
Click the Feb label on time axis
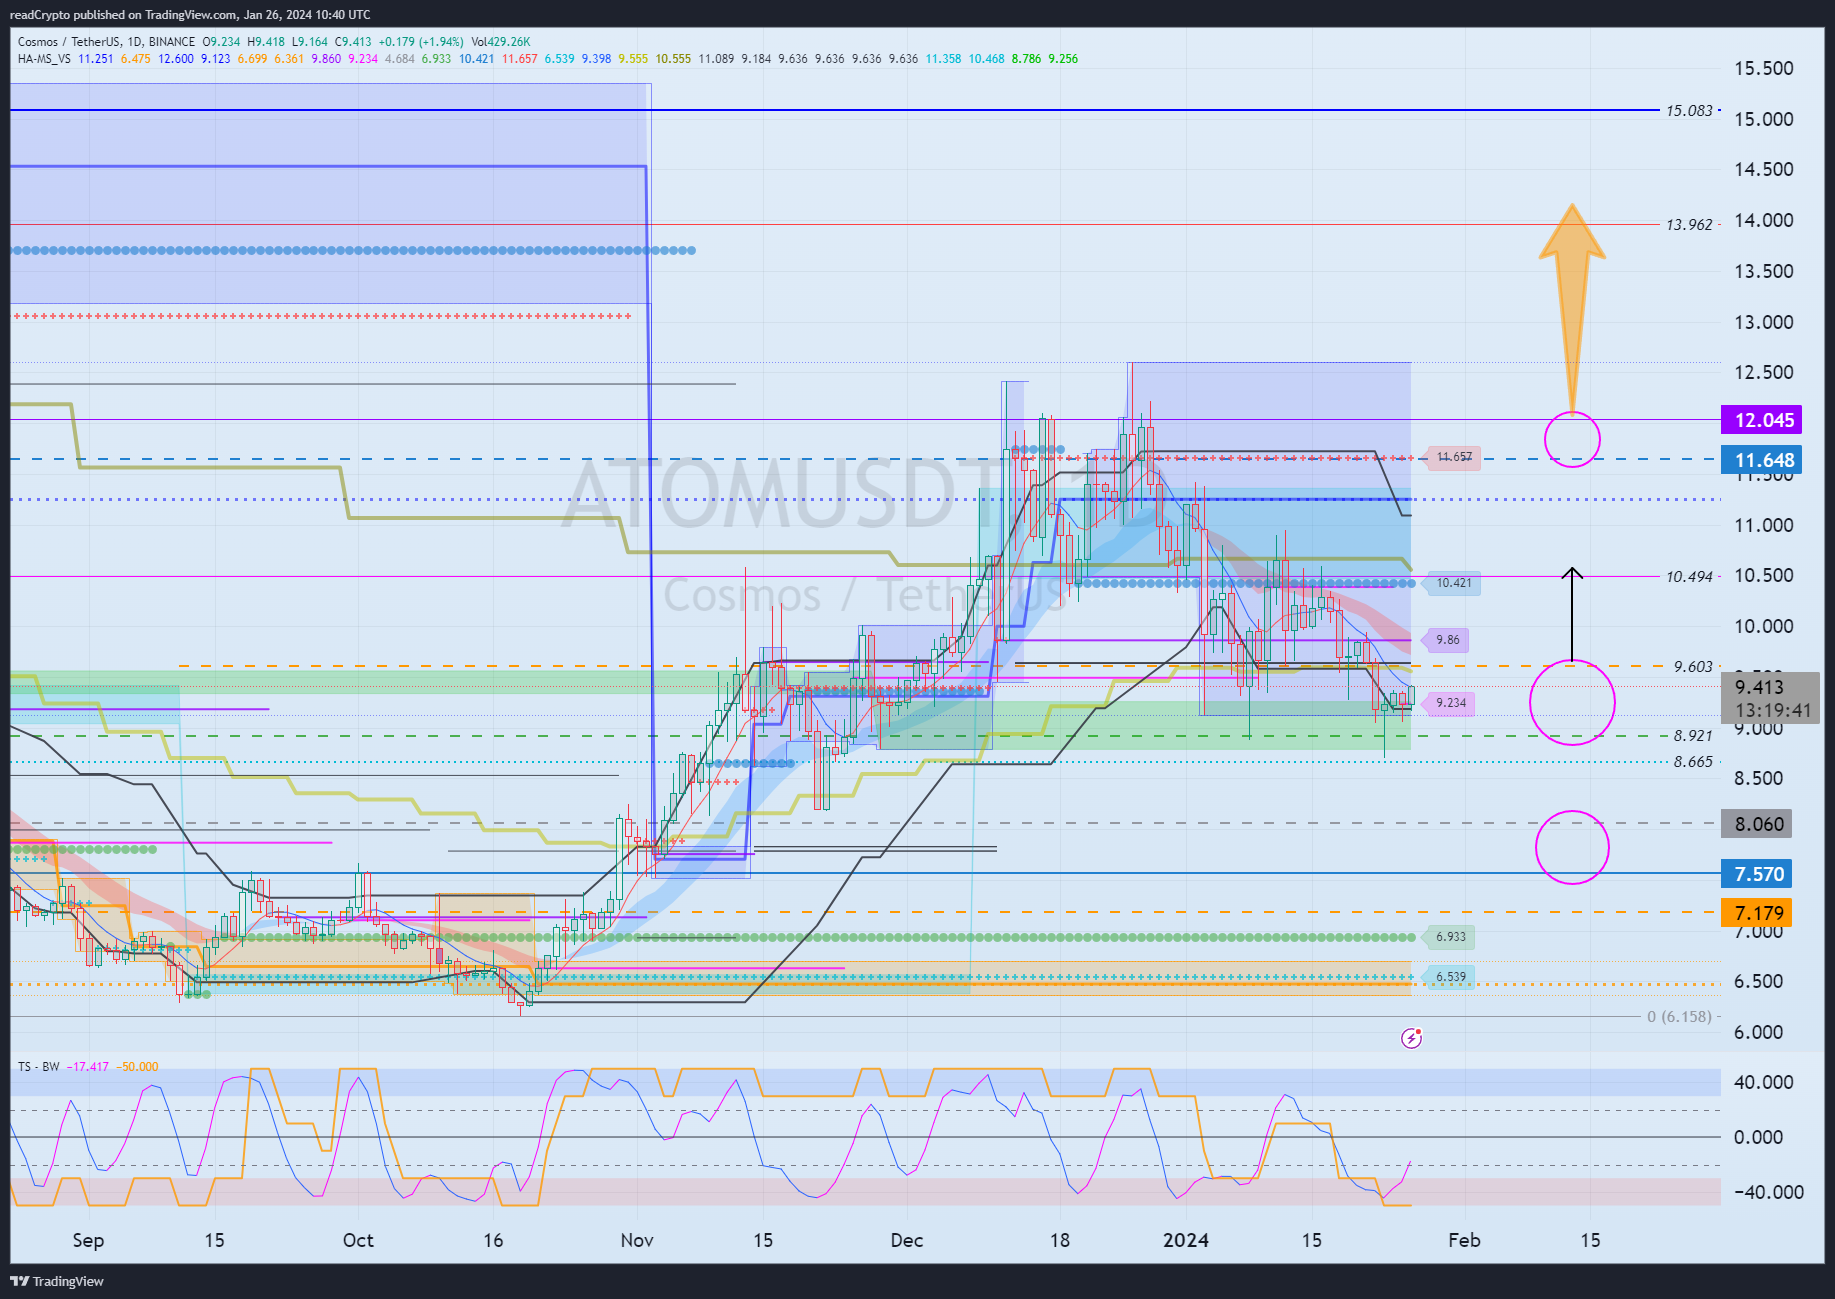1465,1240
